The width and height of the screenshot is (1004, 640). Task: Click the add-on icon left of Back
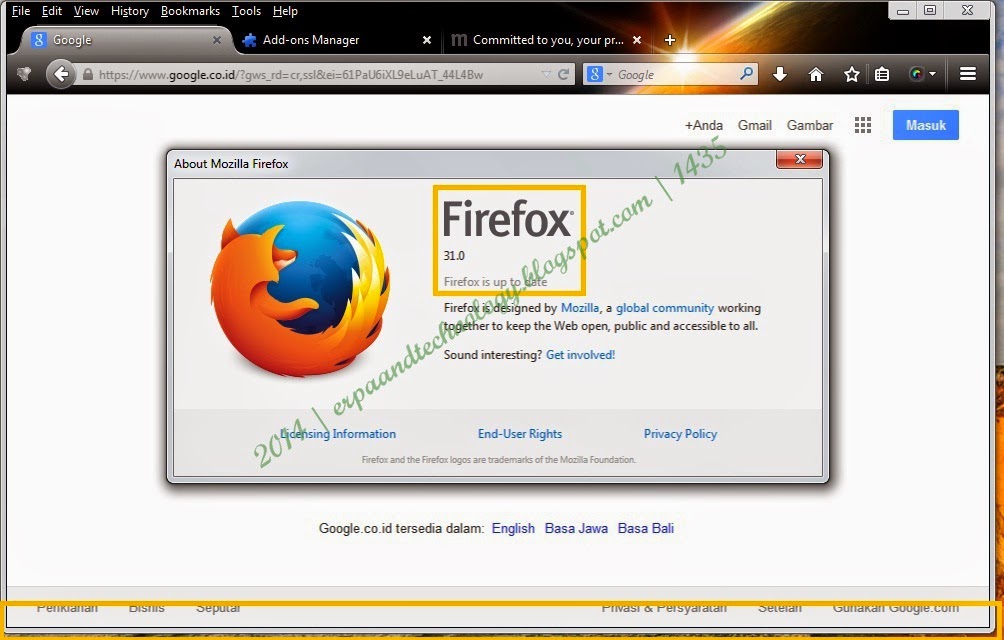pyautogui.click(x=24, y=74)
